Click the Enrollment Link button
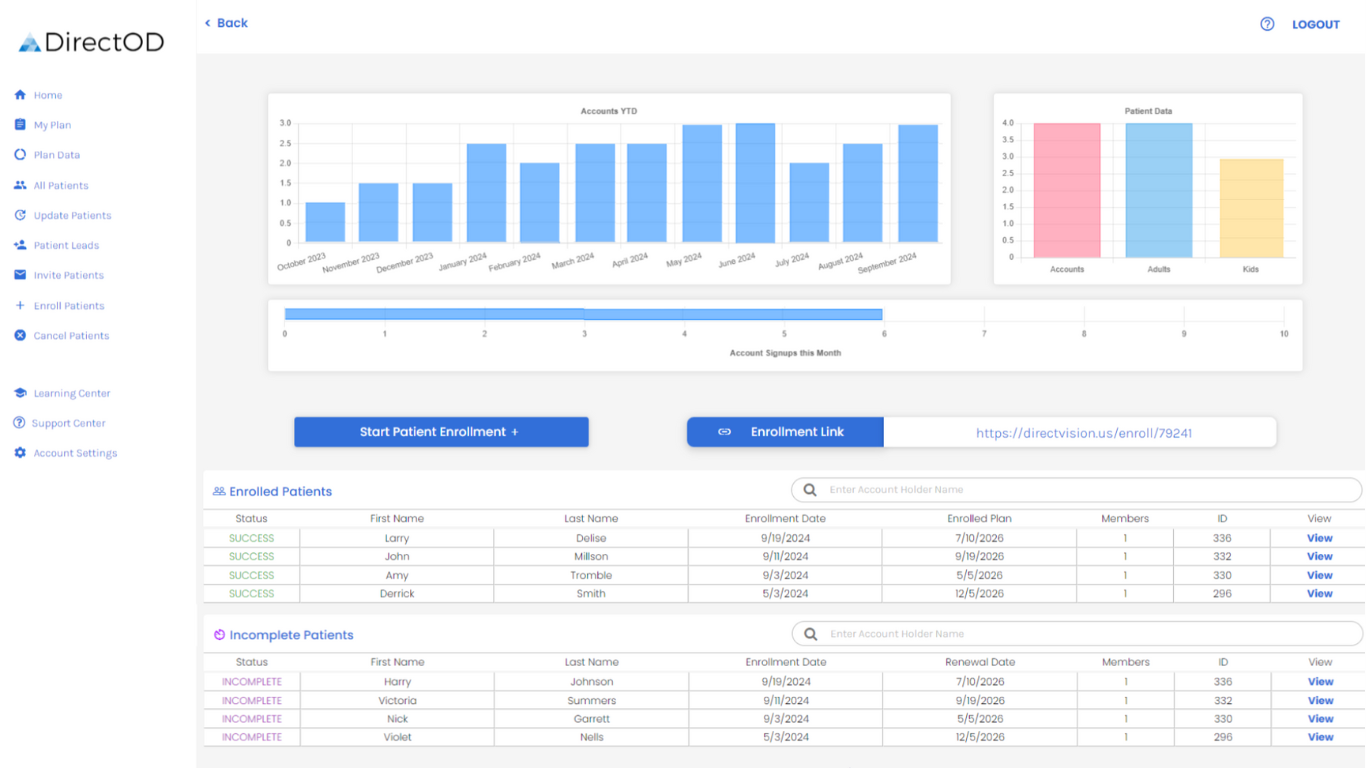This screenshot has width=1366, height=768. coord(785,432)
